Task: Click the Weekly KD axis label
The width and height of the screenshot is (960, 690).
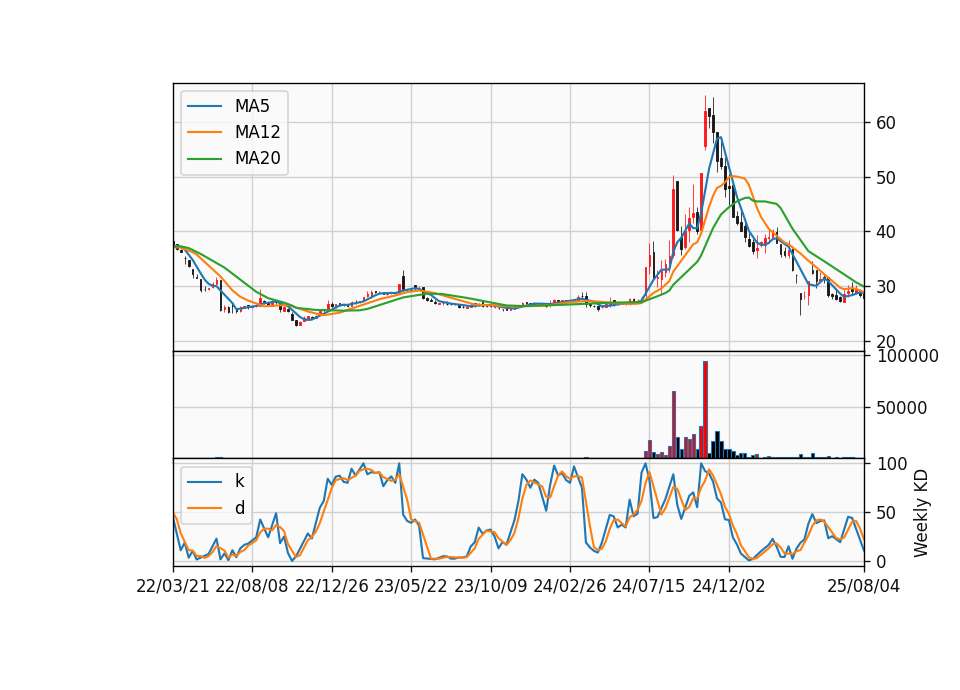Action: 921,514
